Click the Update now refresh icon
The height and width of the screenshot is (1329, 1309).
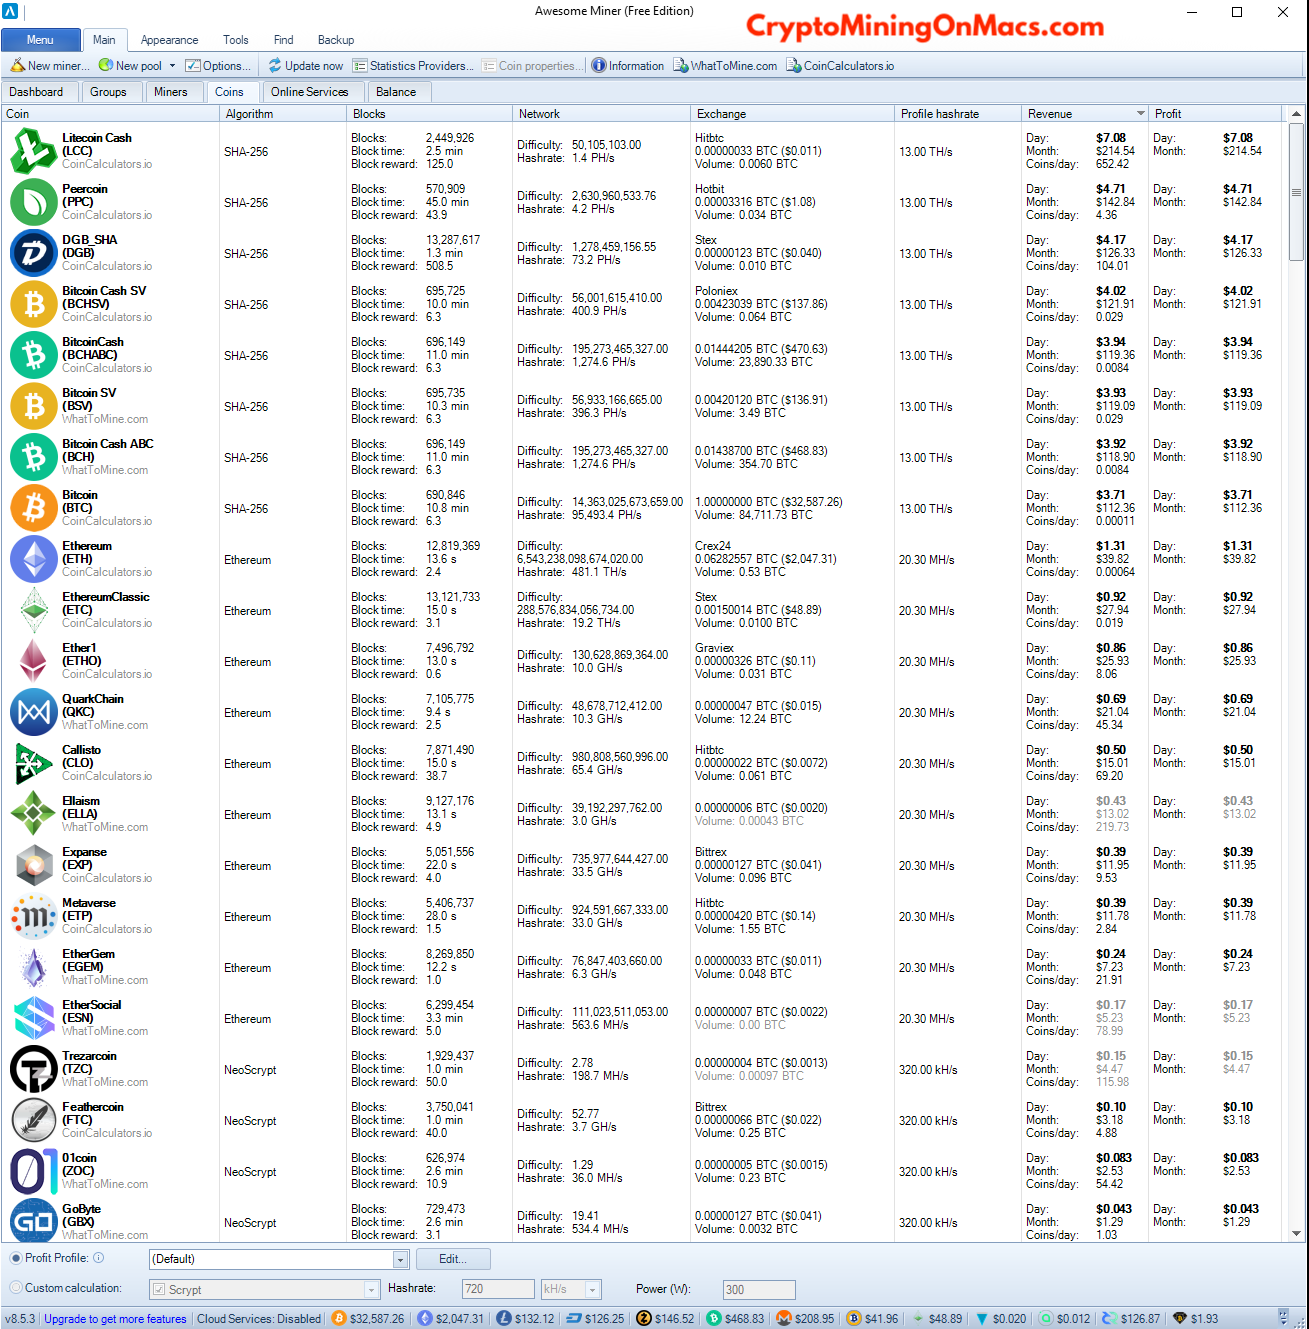pyautogui.click(x=275, y=66)
